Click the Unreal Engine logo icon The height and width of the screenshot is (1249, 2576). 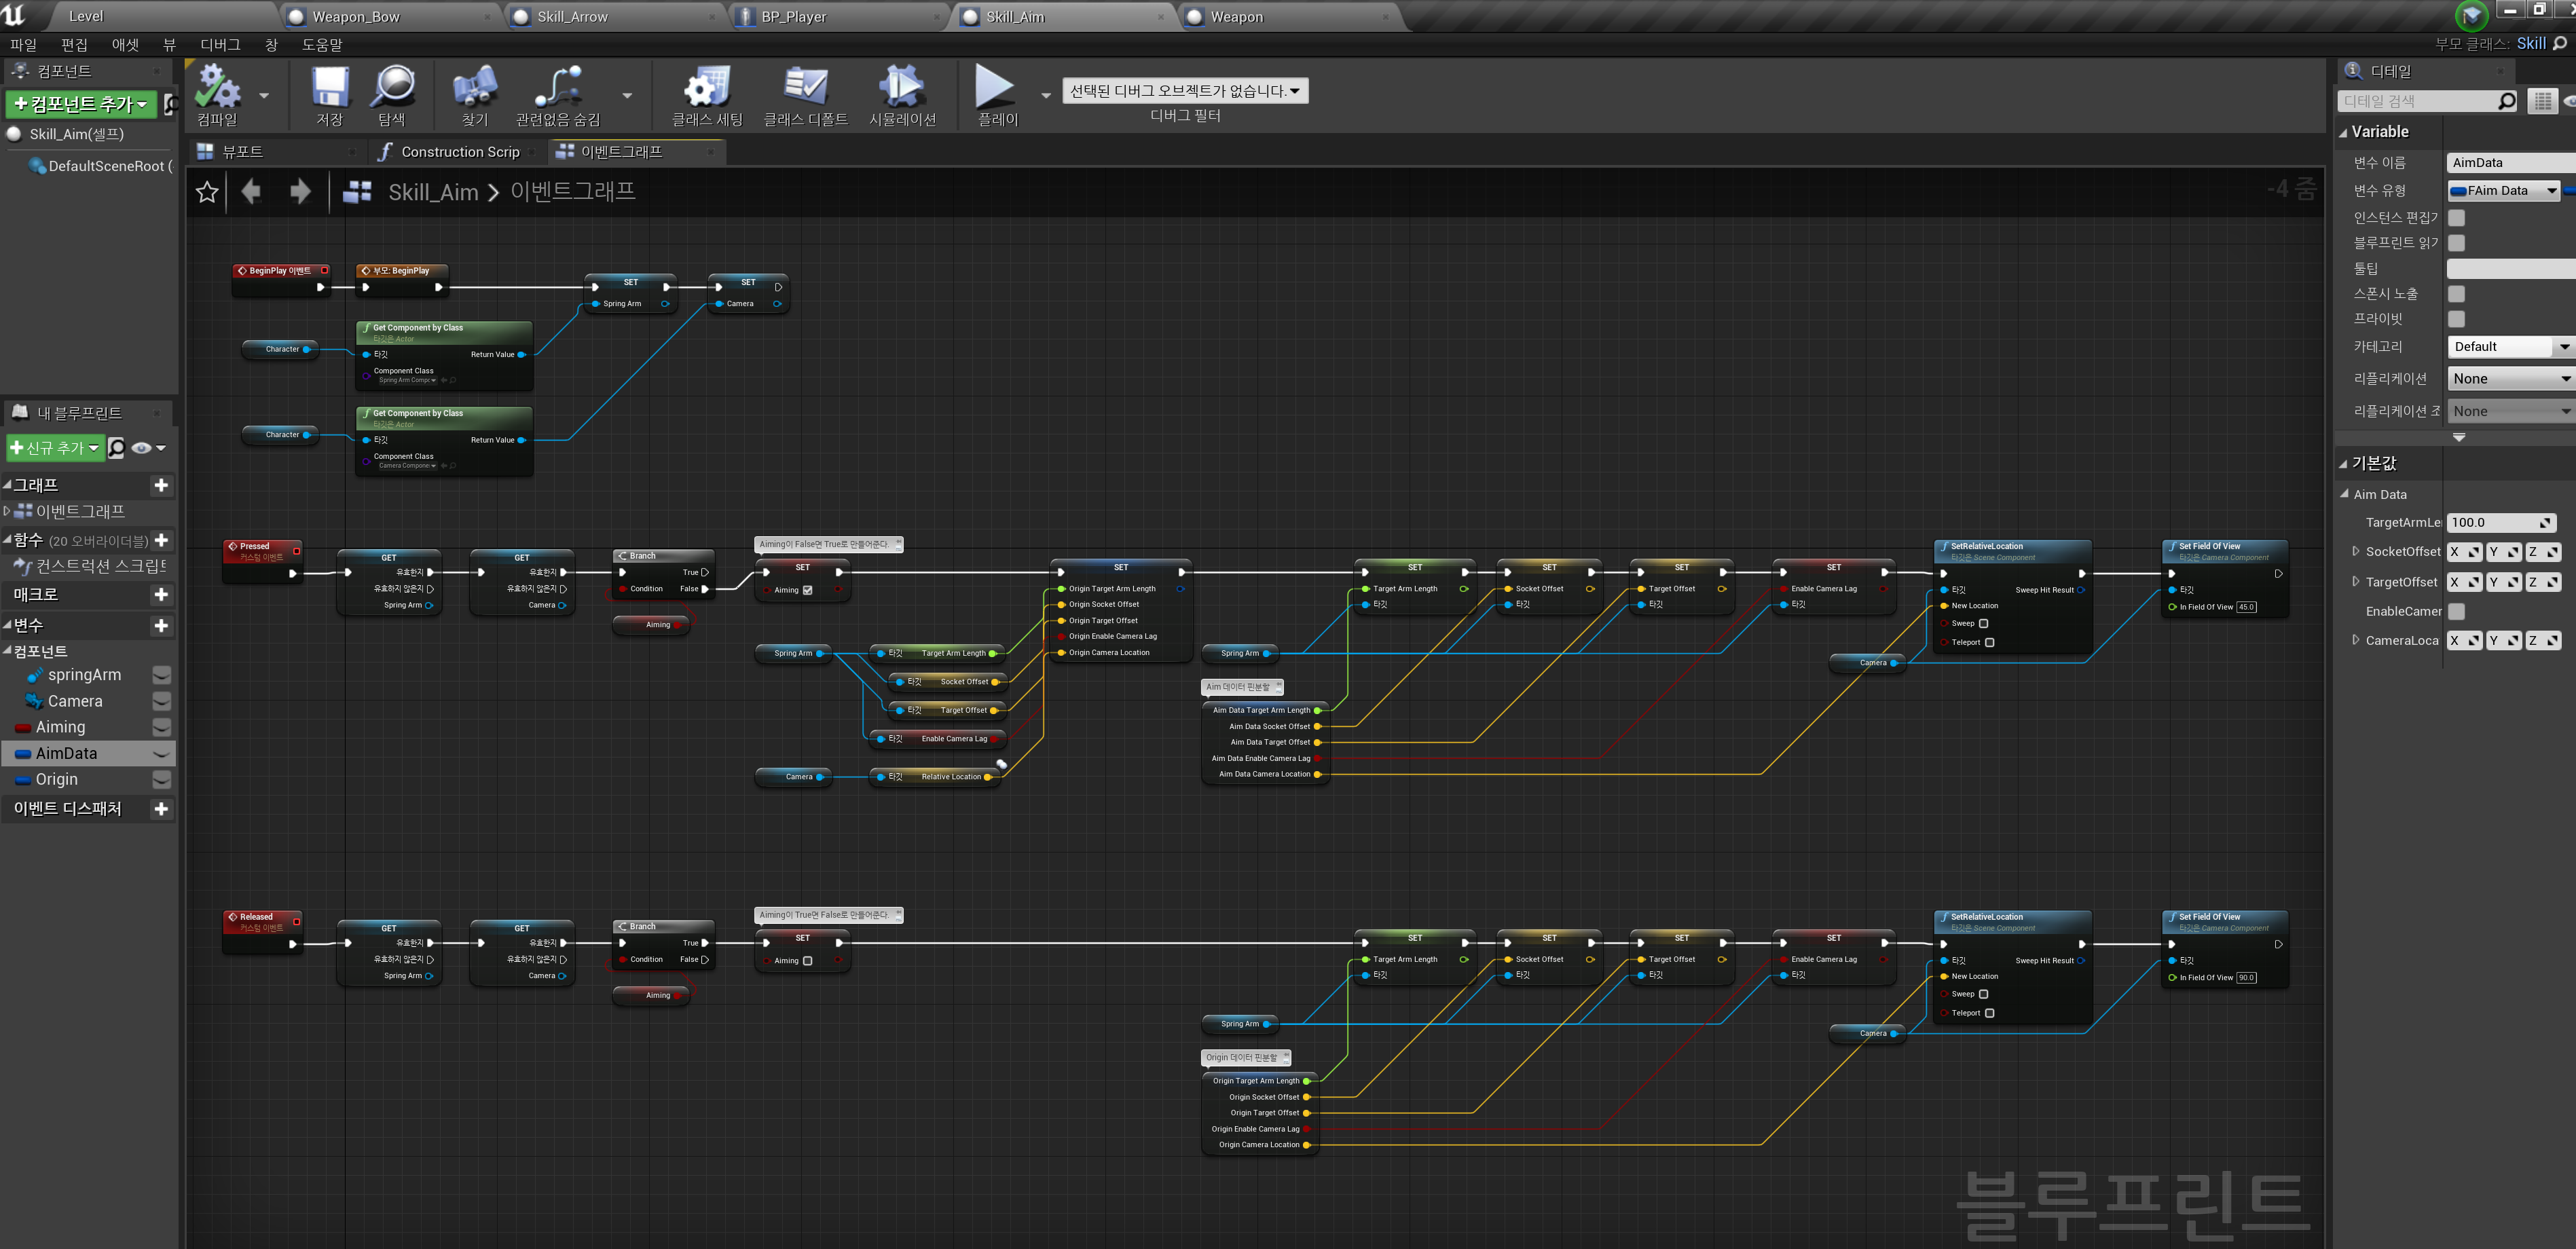14,14
